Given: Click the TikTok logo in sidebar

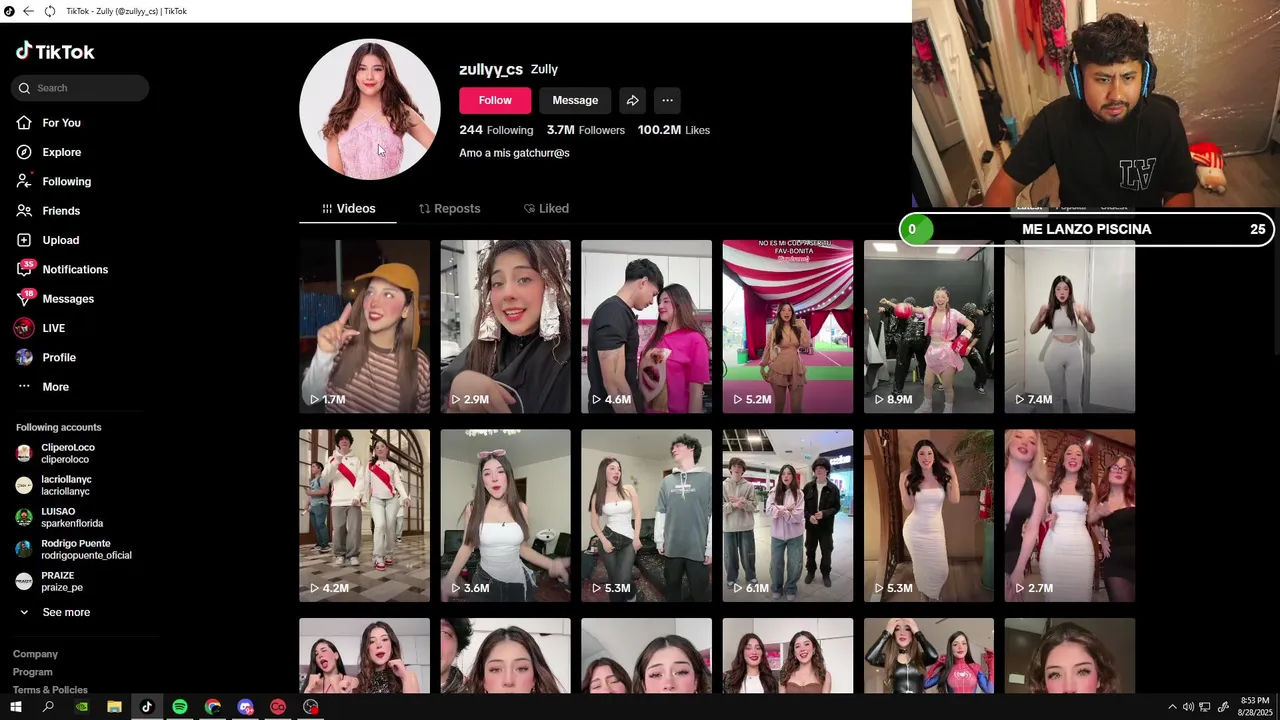Looking at the screenshot, I should 55,51.
